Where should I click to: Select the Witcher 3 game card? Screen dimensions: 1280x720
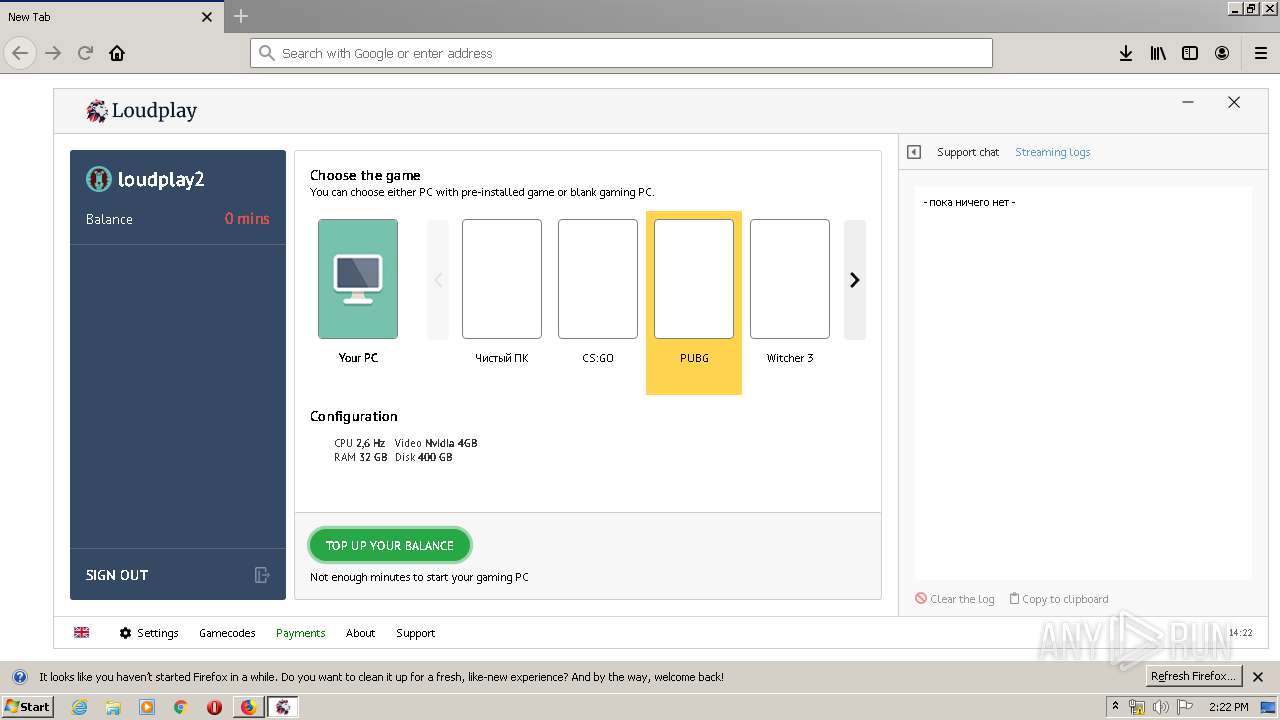pos(790,279)
